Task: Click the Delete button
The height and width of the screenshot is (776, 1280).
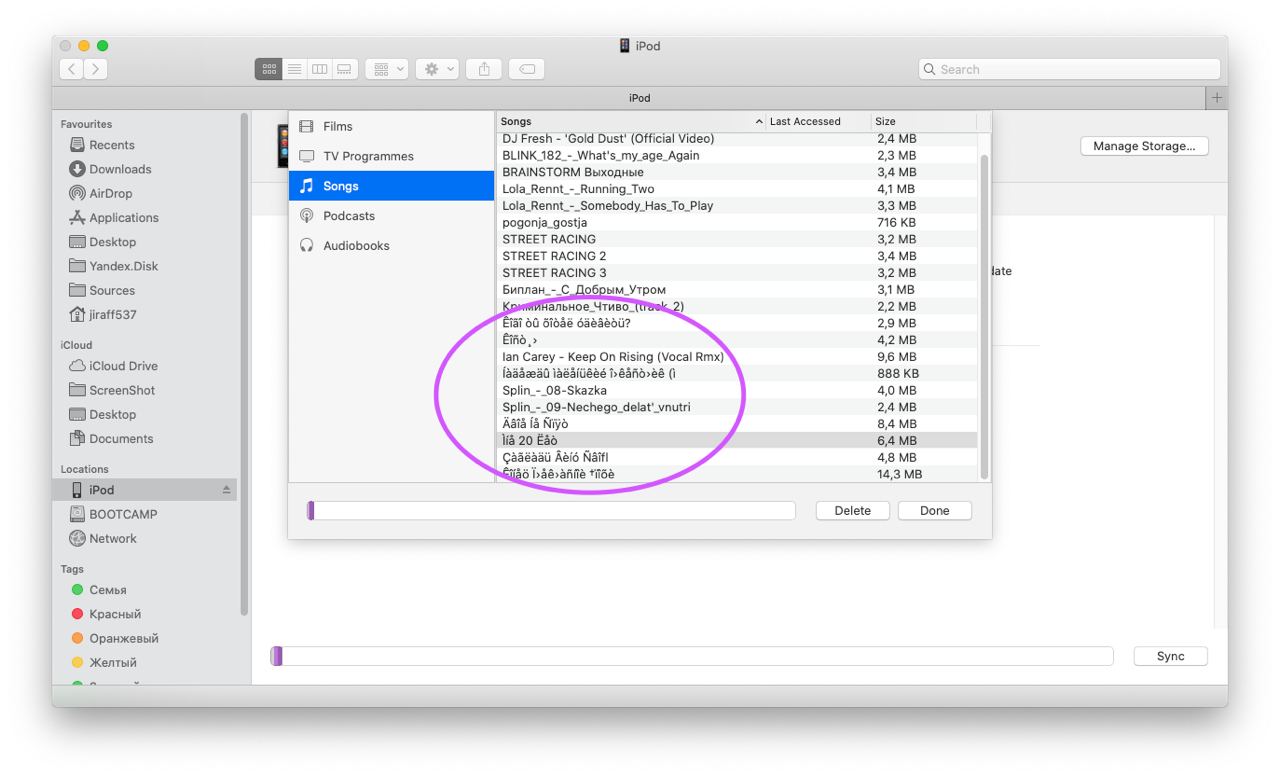Action: [x=853, y=510]
